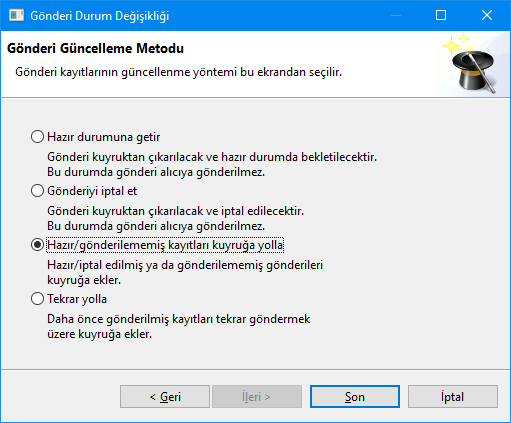Click the "Gönderi Durum Değişikliği" title bar text
Viewport: 511px width, 423px height.
point(100,16)
